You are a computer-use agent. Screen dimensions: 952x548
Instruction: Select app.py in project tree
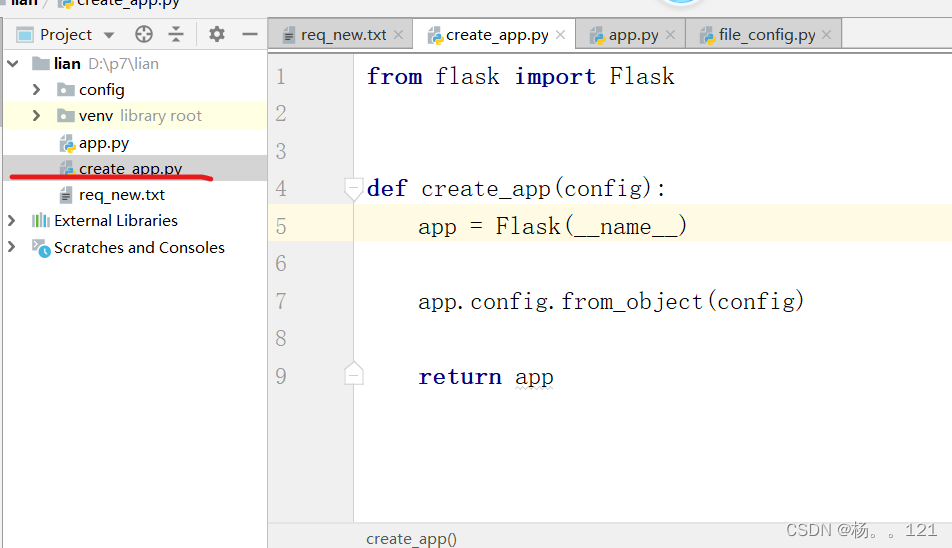(104, 143)
